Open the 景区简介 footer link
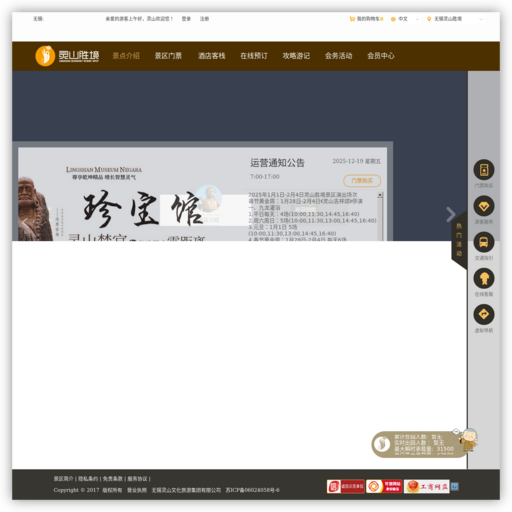The width and height of the screenshot is (512, 512). click(63, 479)
